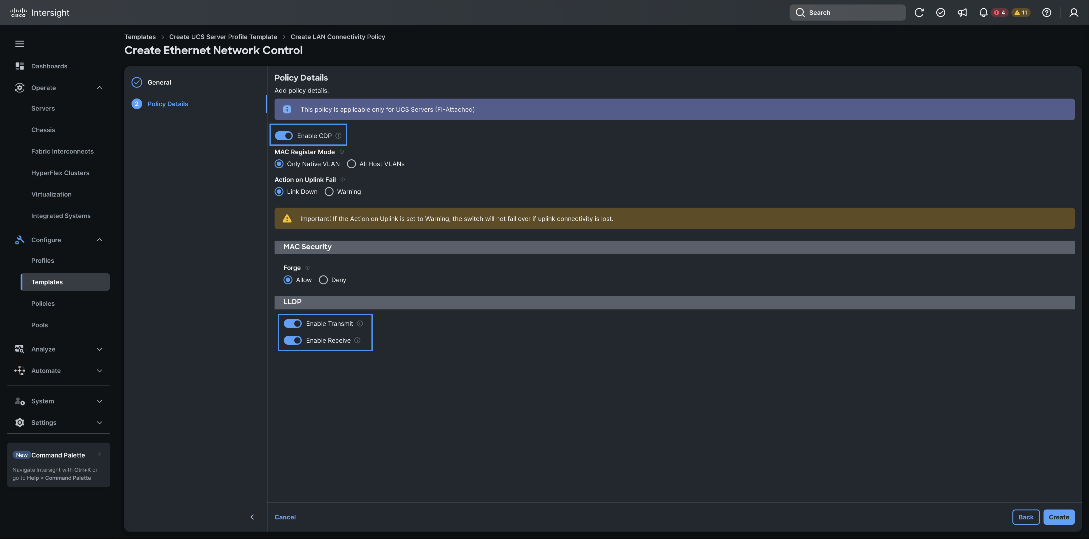The width and height of the screenshot is (1089, 539).
Task: Click the Settings gear icon in sidebar
Action: (x=19, y=422)
